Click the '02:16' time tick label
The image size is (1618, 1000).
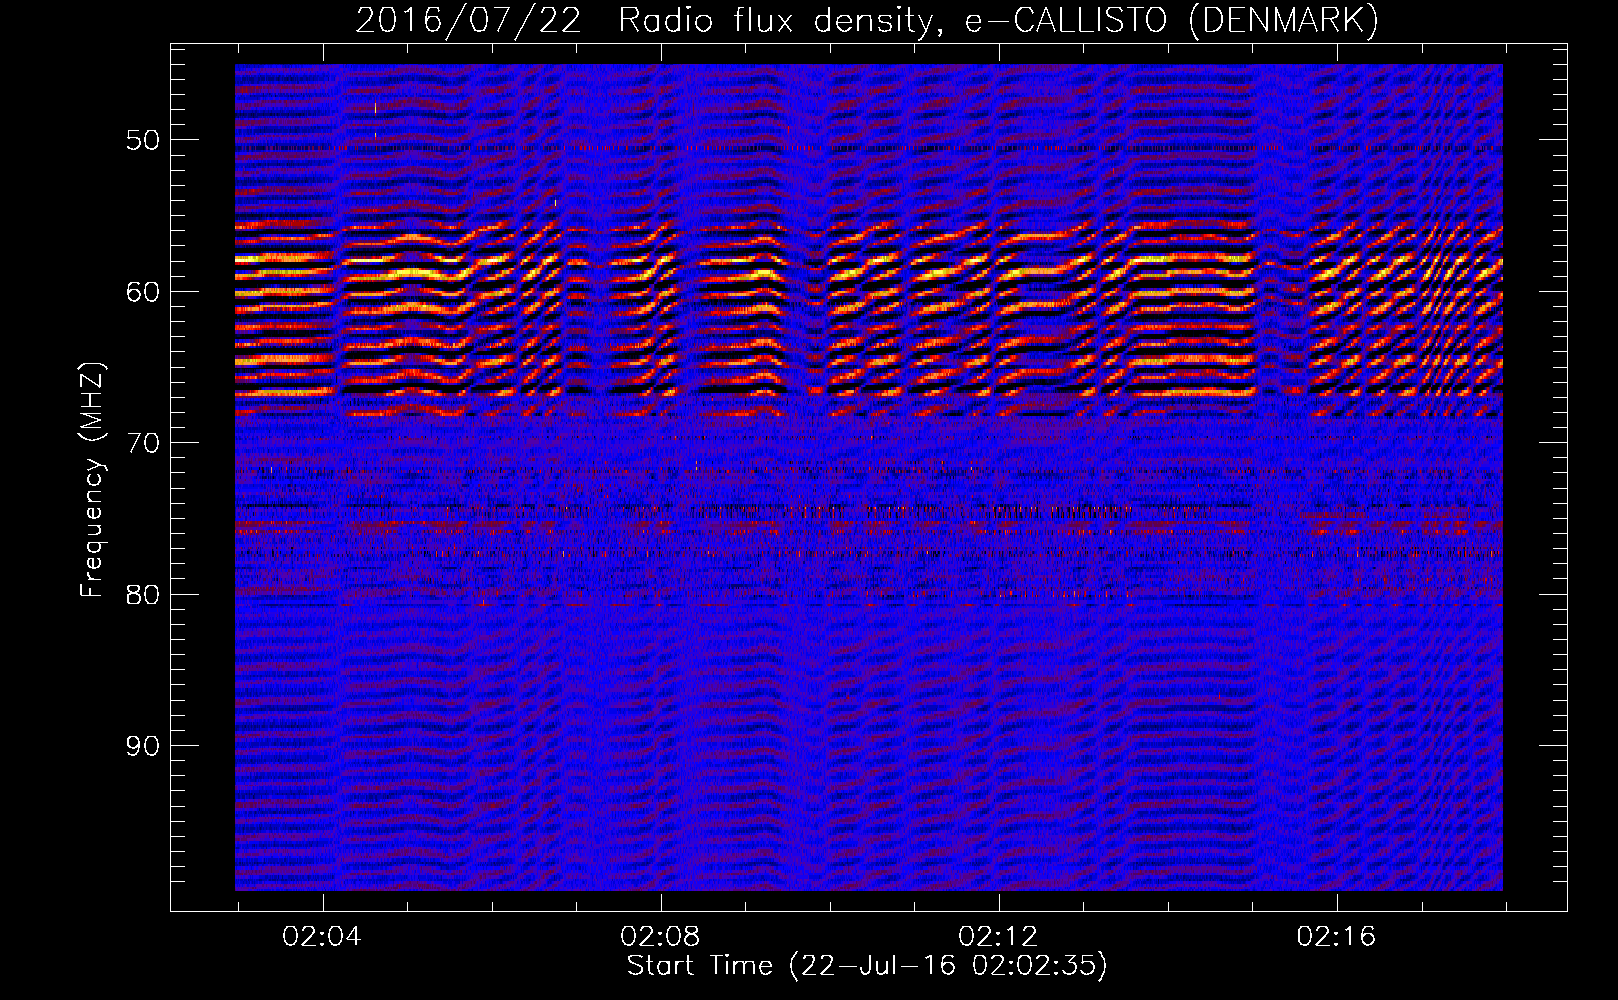click(1336, 936)
